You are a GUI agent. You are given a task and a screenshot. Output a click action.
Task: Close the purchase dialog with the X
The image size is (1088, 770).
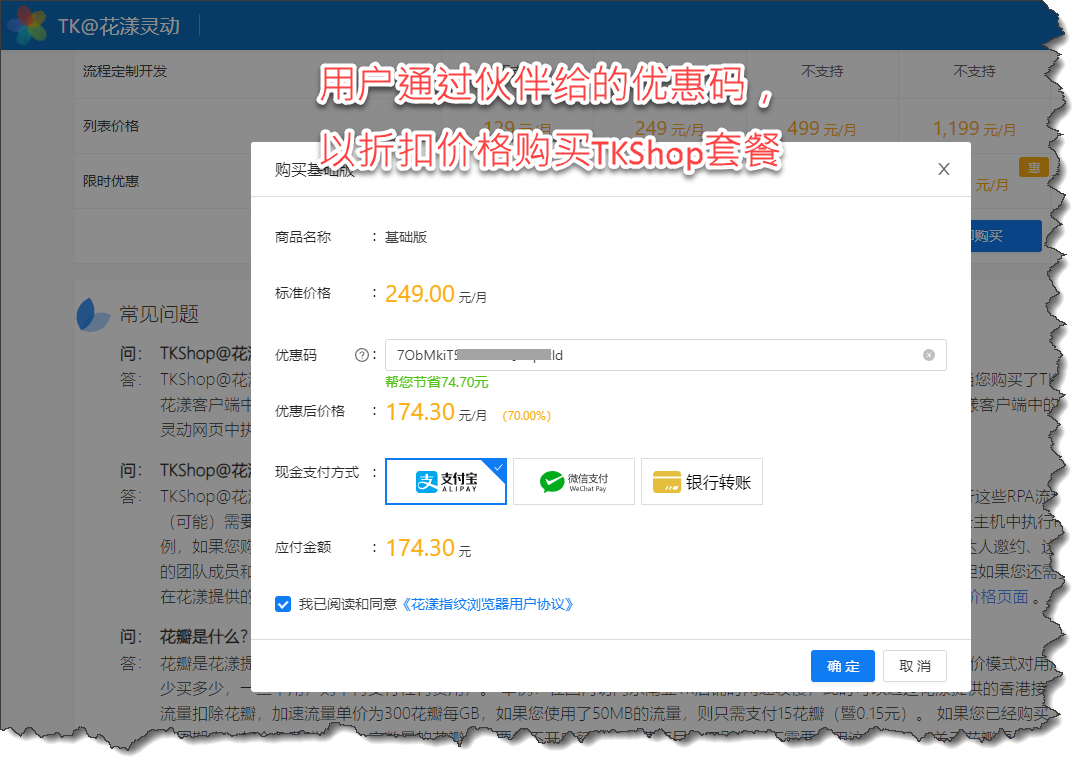(x=944, y=169)
